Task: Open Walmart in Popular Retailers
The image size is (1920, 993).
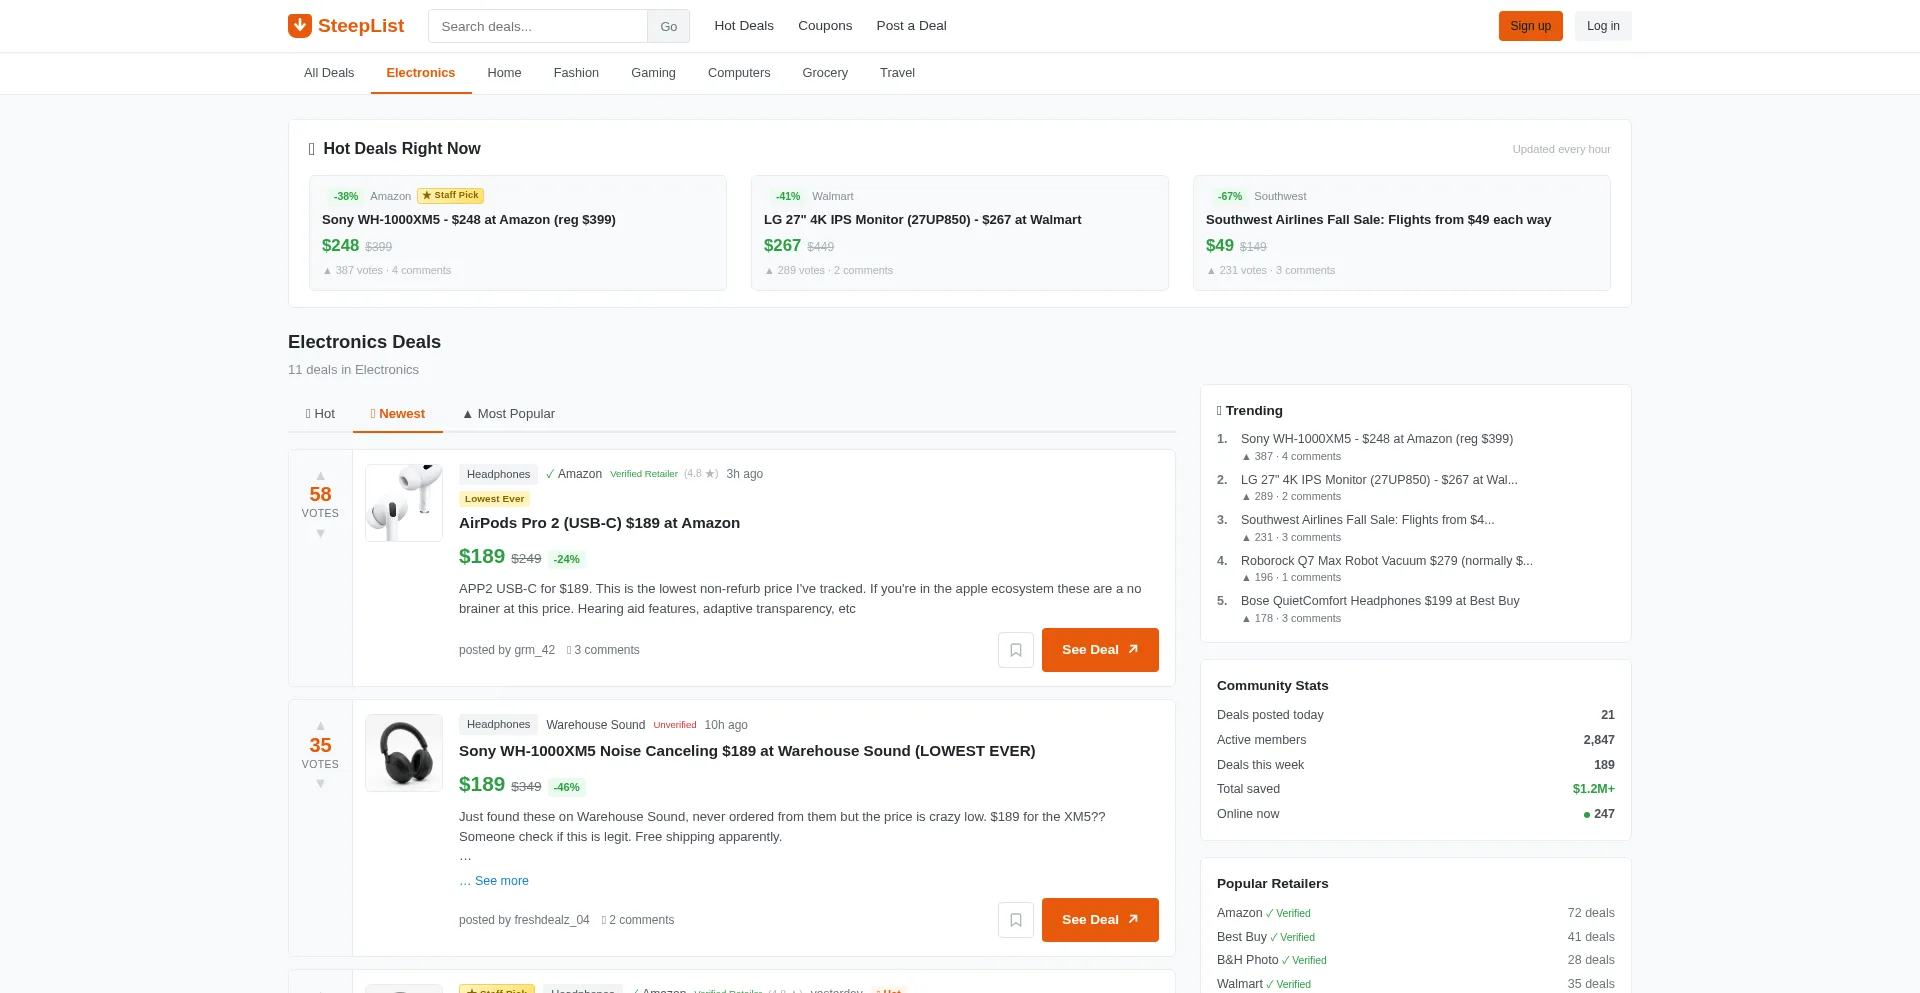Action: 1239,984
